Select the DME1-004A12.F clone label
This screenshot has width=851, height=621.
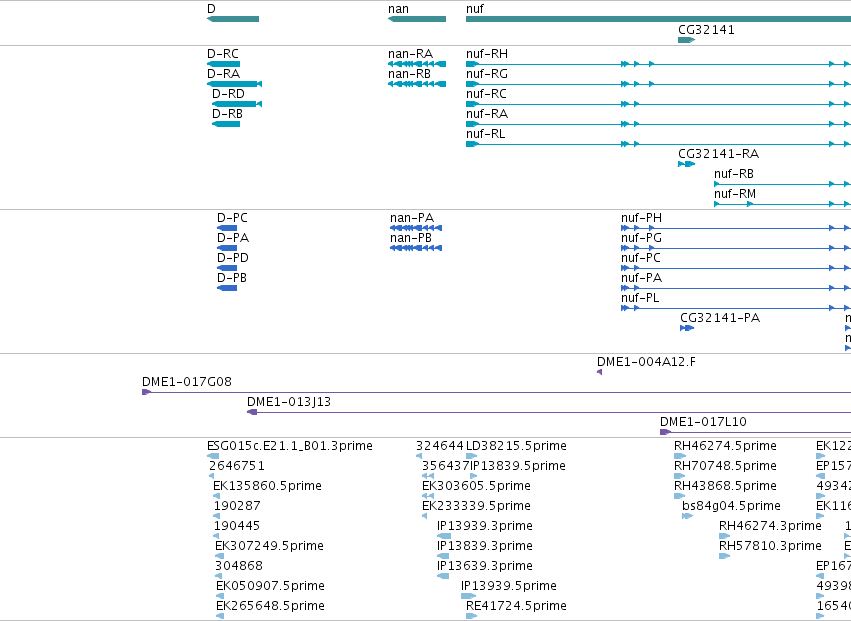click(x=646, y=362)
